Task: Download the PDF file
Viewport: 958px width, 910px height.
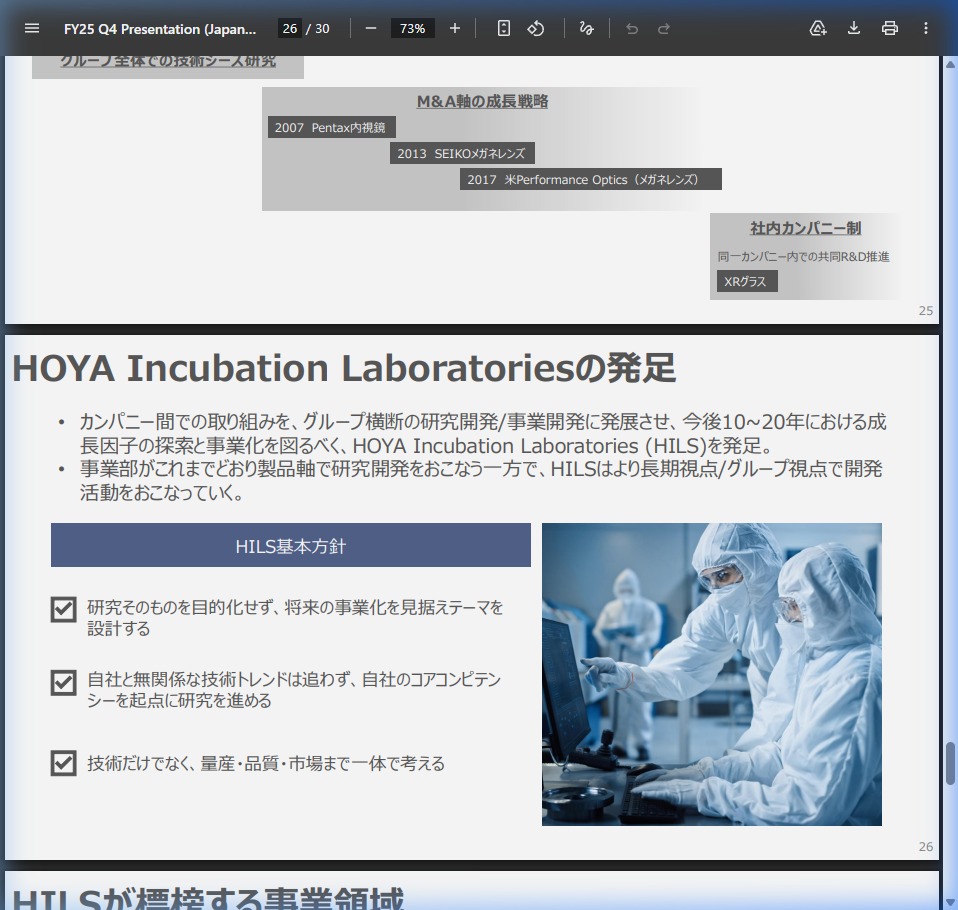Action: tap(854, 29)
